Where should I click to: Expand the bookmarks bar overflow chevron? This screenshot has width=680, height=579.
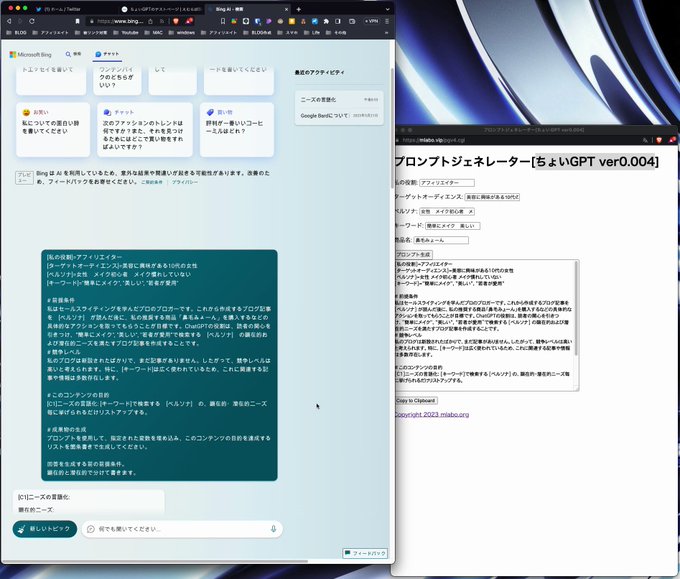(386, 33)
